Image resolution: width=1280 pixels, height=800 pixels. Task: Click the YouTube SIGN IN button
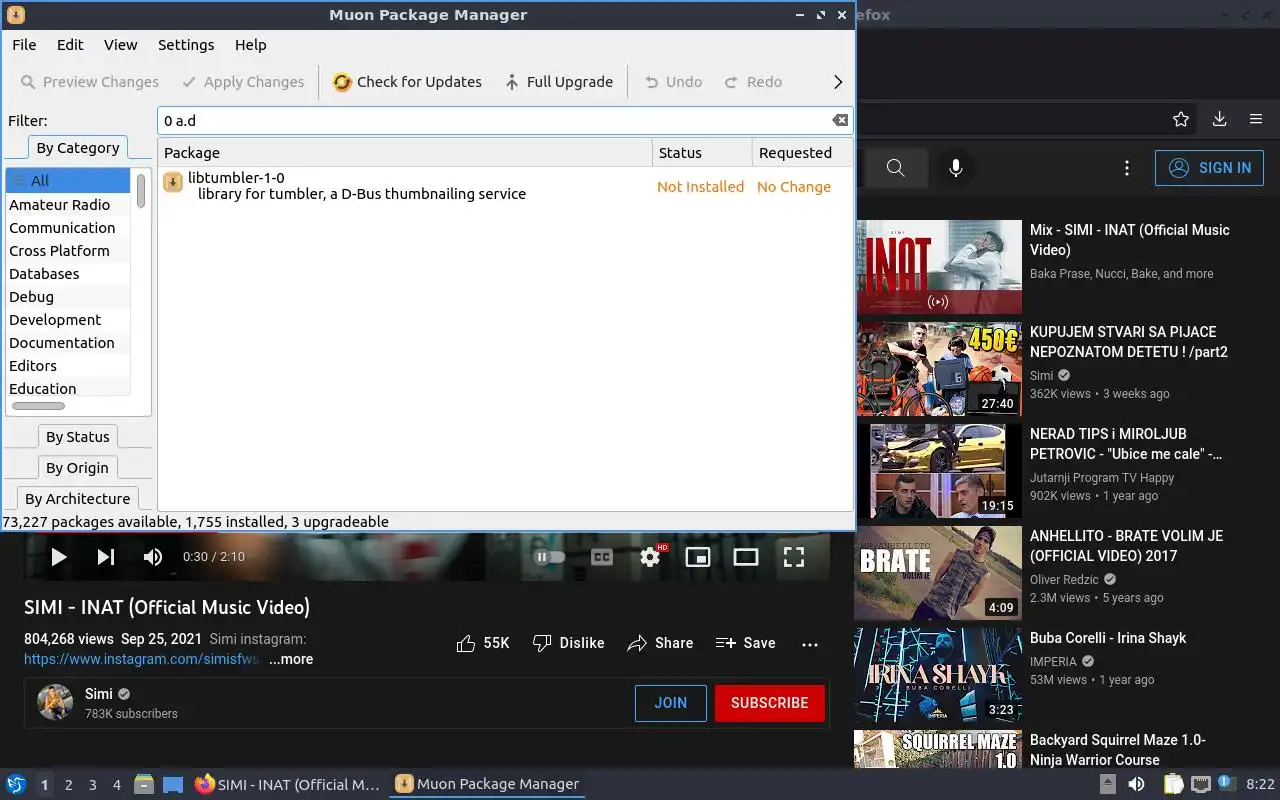pos(1209,168)
